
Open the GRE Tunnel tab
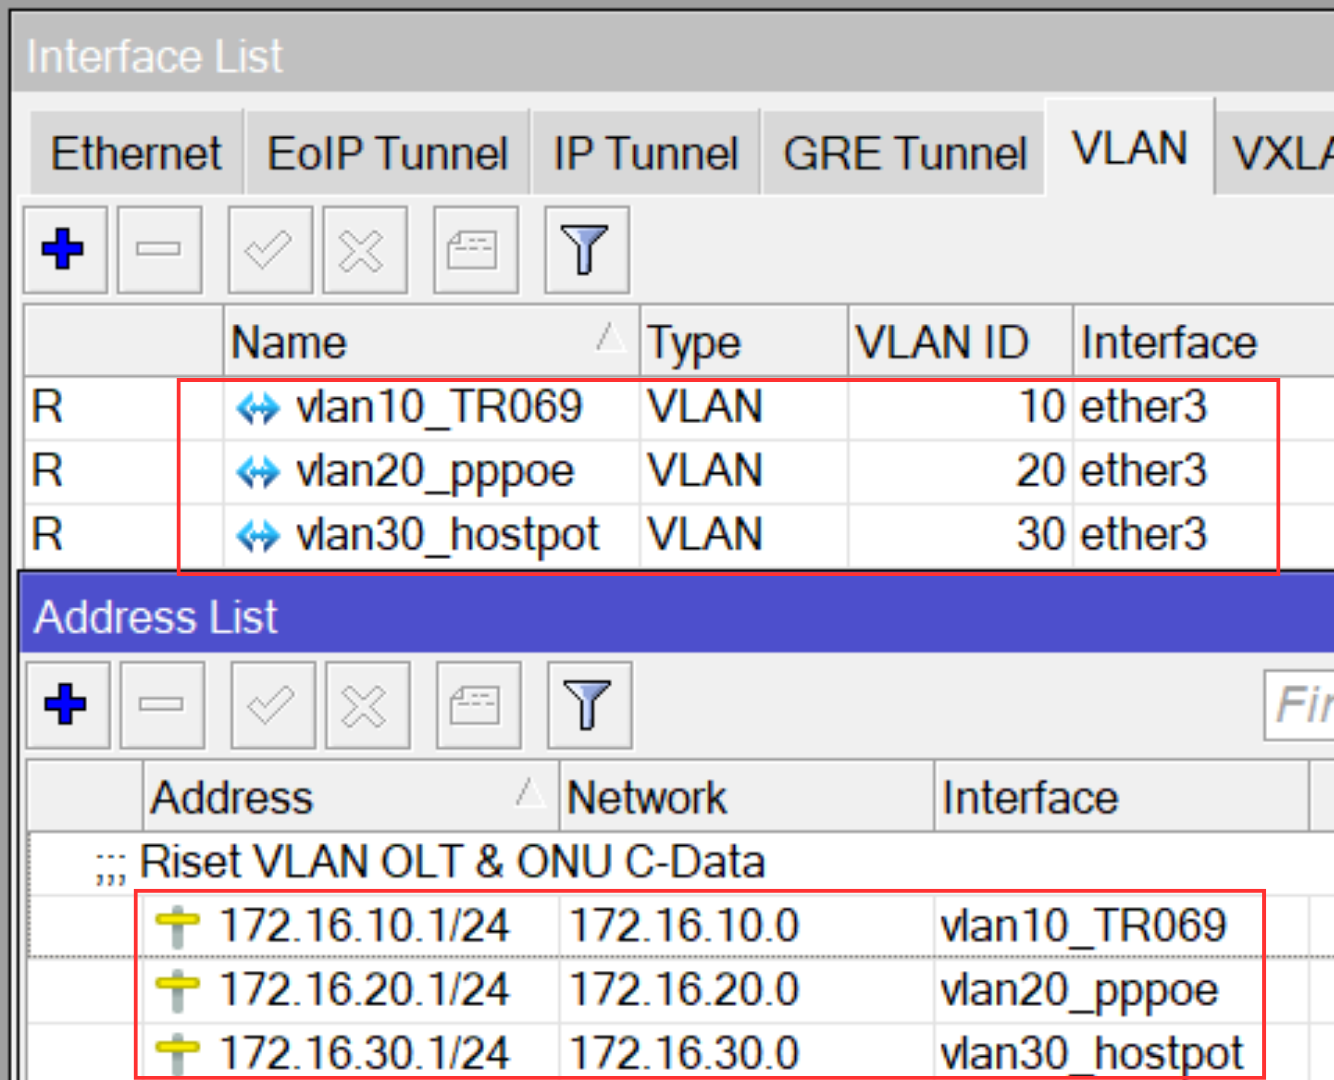(x=903, y=152)
